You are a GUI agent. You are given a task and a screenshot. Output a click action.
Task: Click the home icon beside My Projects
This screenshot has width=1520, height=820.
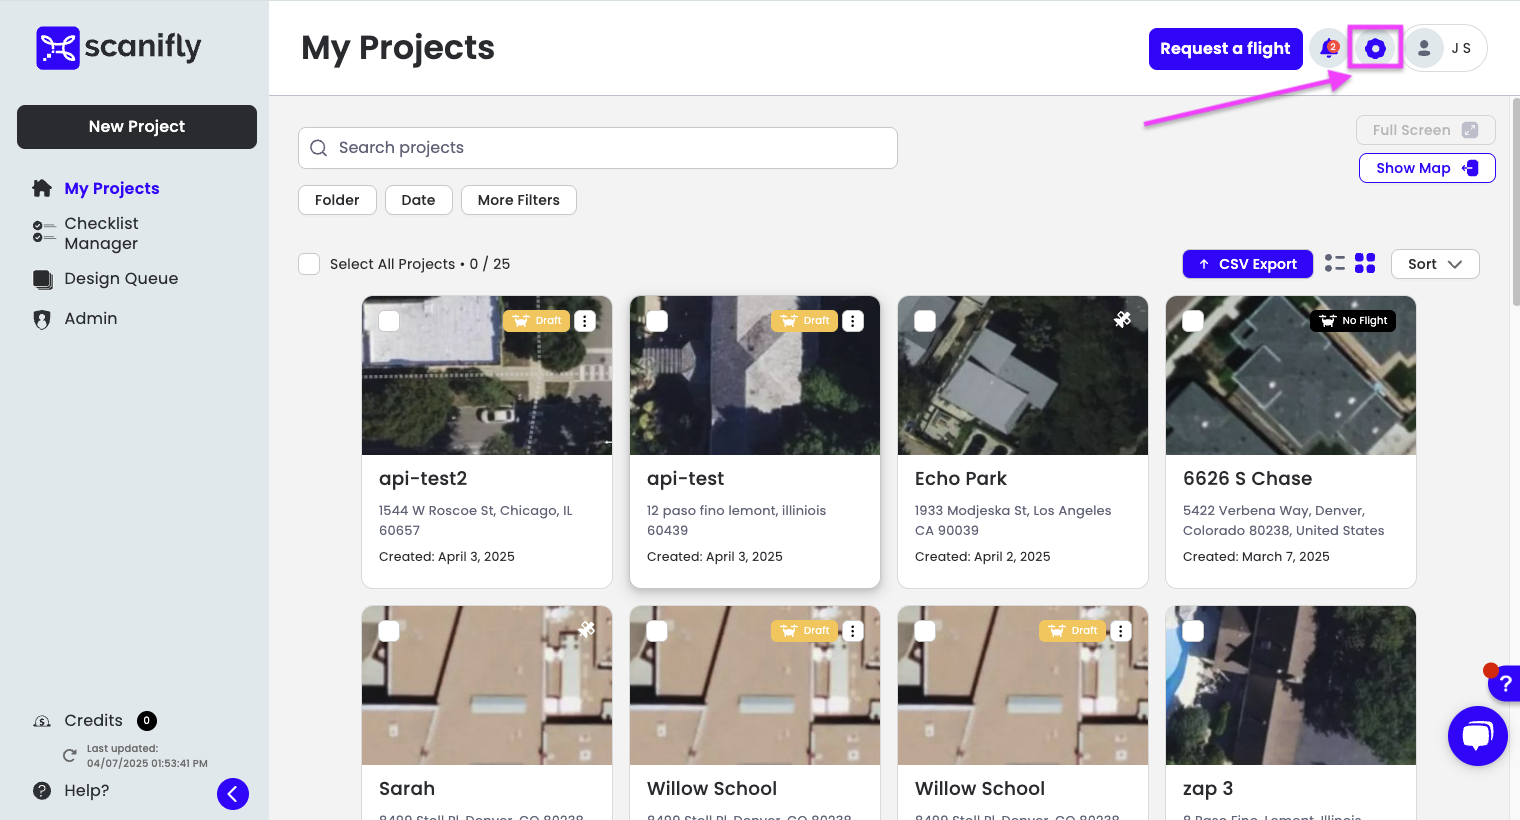42,188
